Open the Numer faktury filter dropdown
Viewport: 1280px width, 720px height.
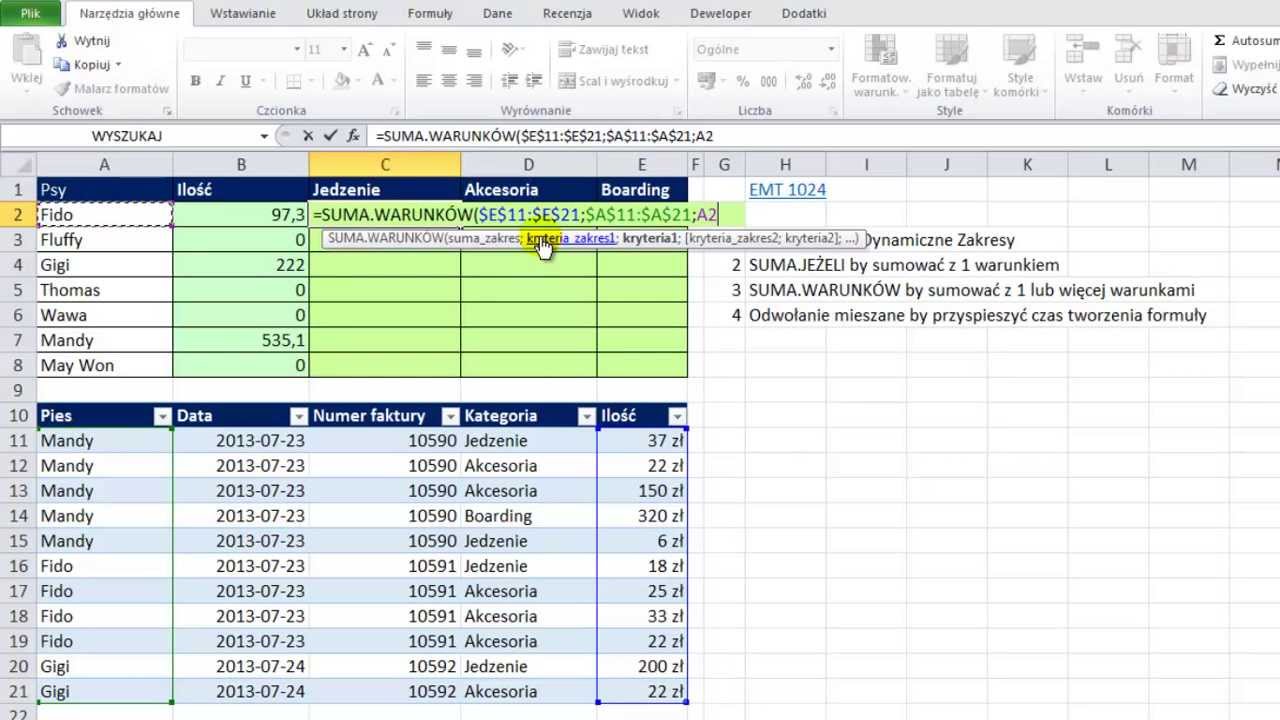[x=450, y=416]
